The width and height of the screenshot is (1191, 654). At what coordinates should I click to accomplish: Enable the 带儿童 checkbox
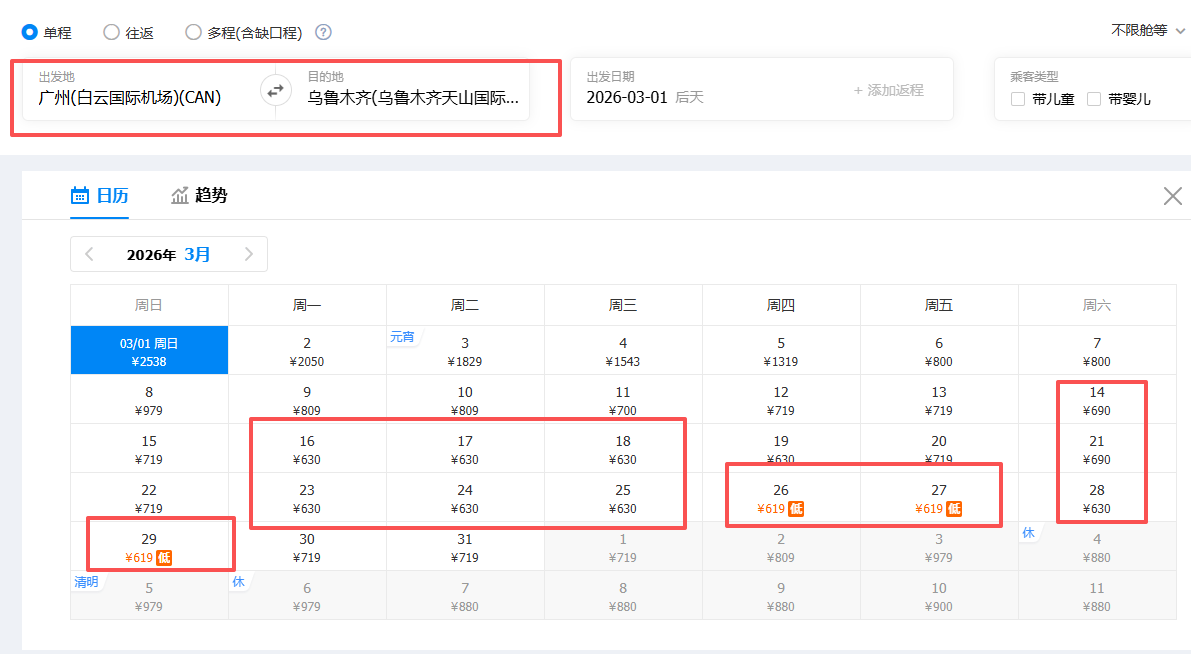point(1018,99)
